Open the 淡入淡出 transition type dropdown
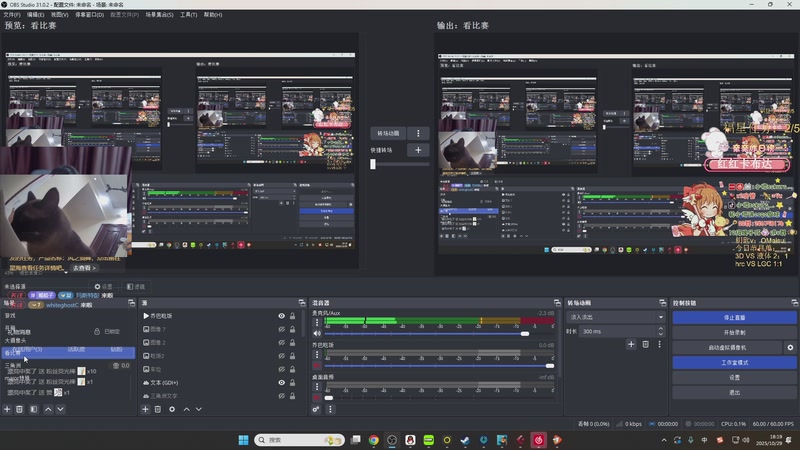800x450 pixels. 615,317
